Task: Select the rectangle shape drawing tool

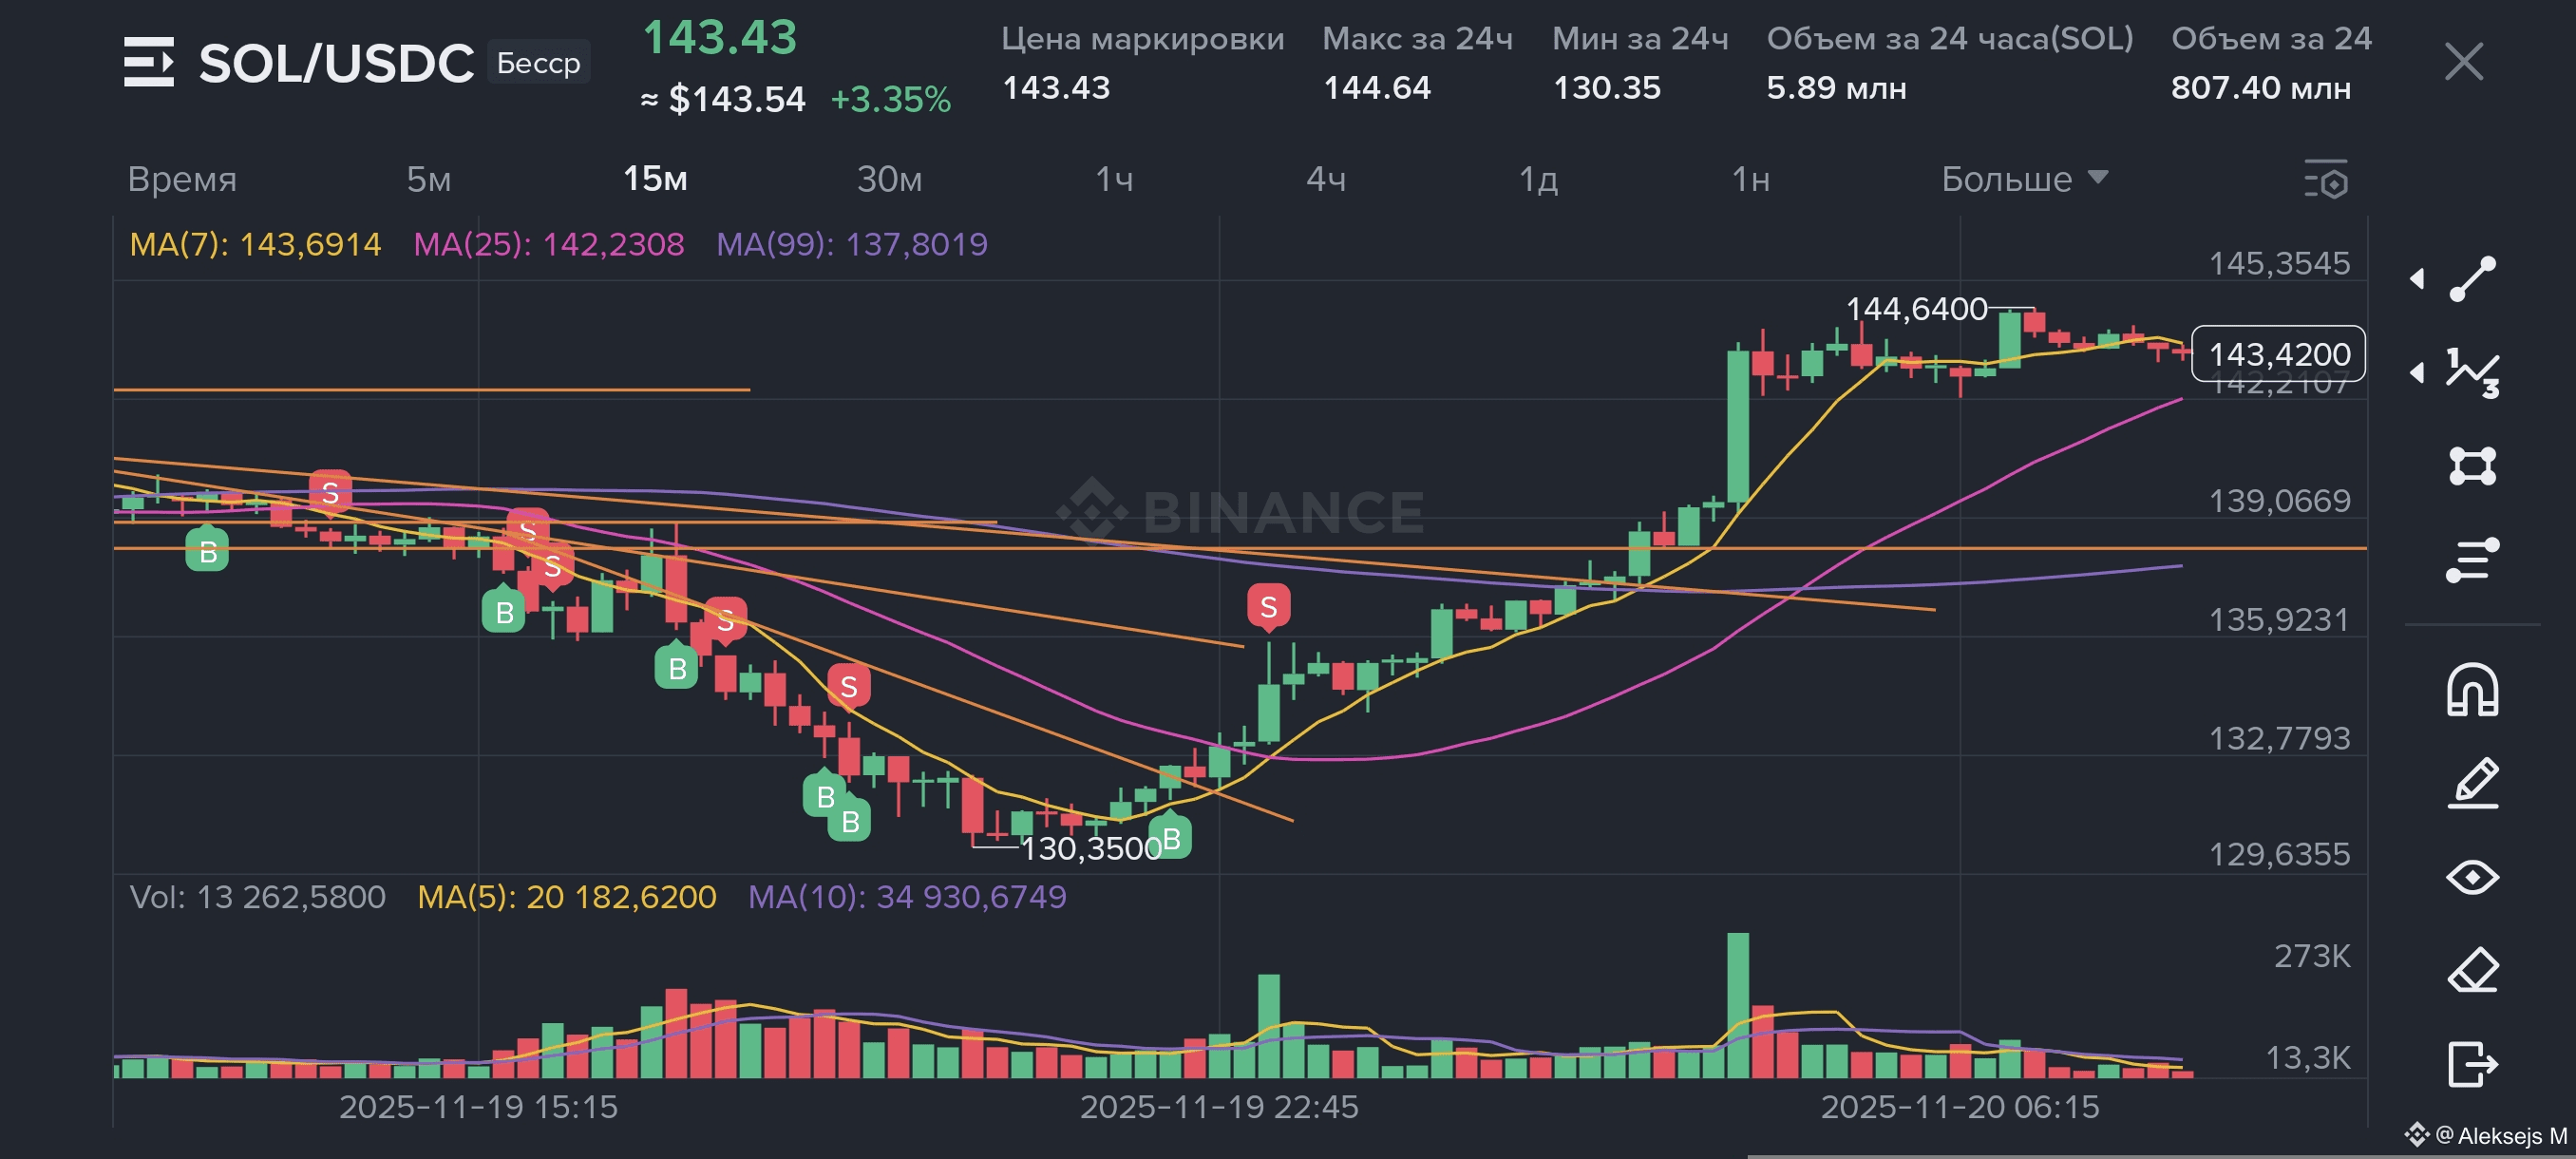Action: [2472, 466]
